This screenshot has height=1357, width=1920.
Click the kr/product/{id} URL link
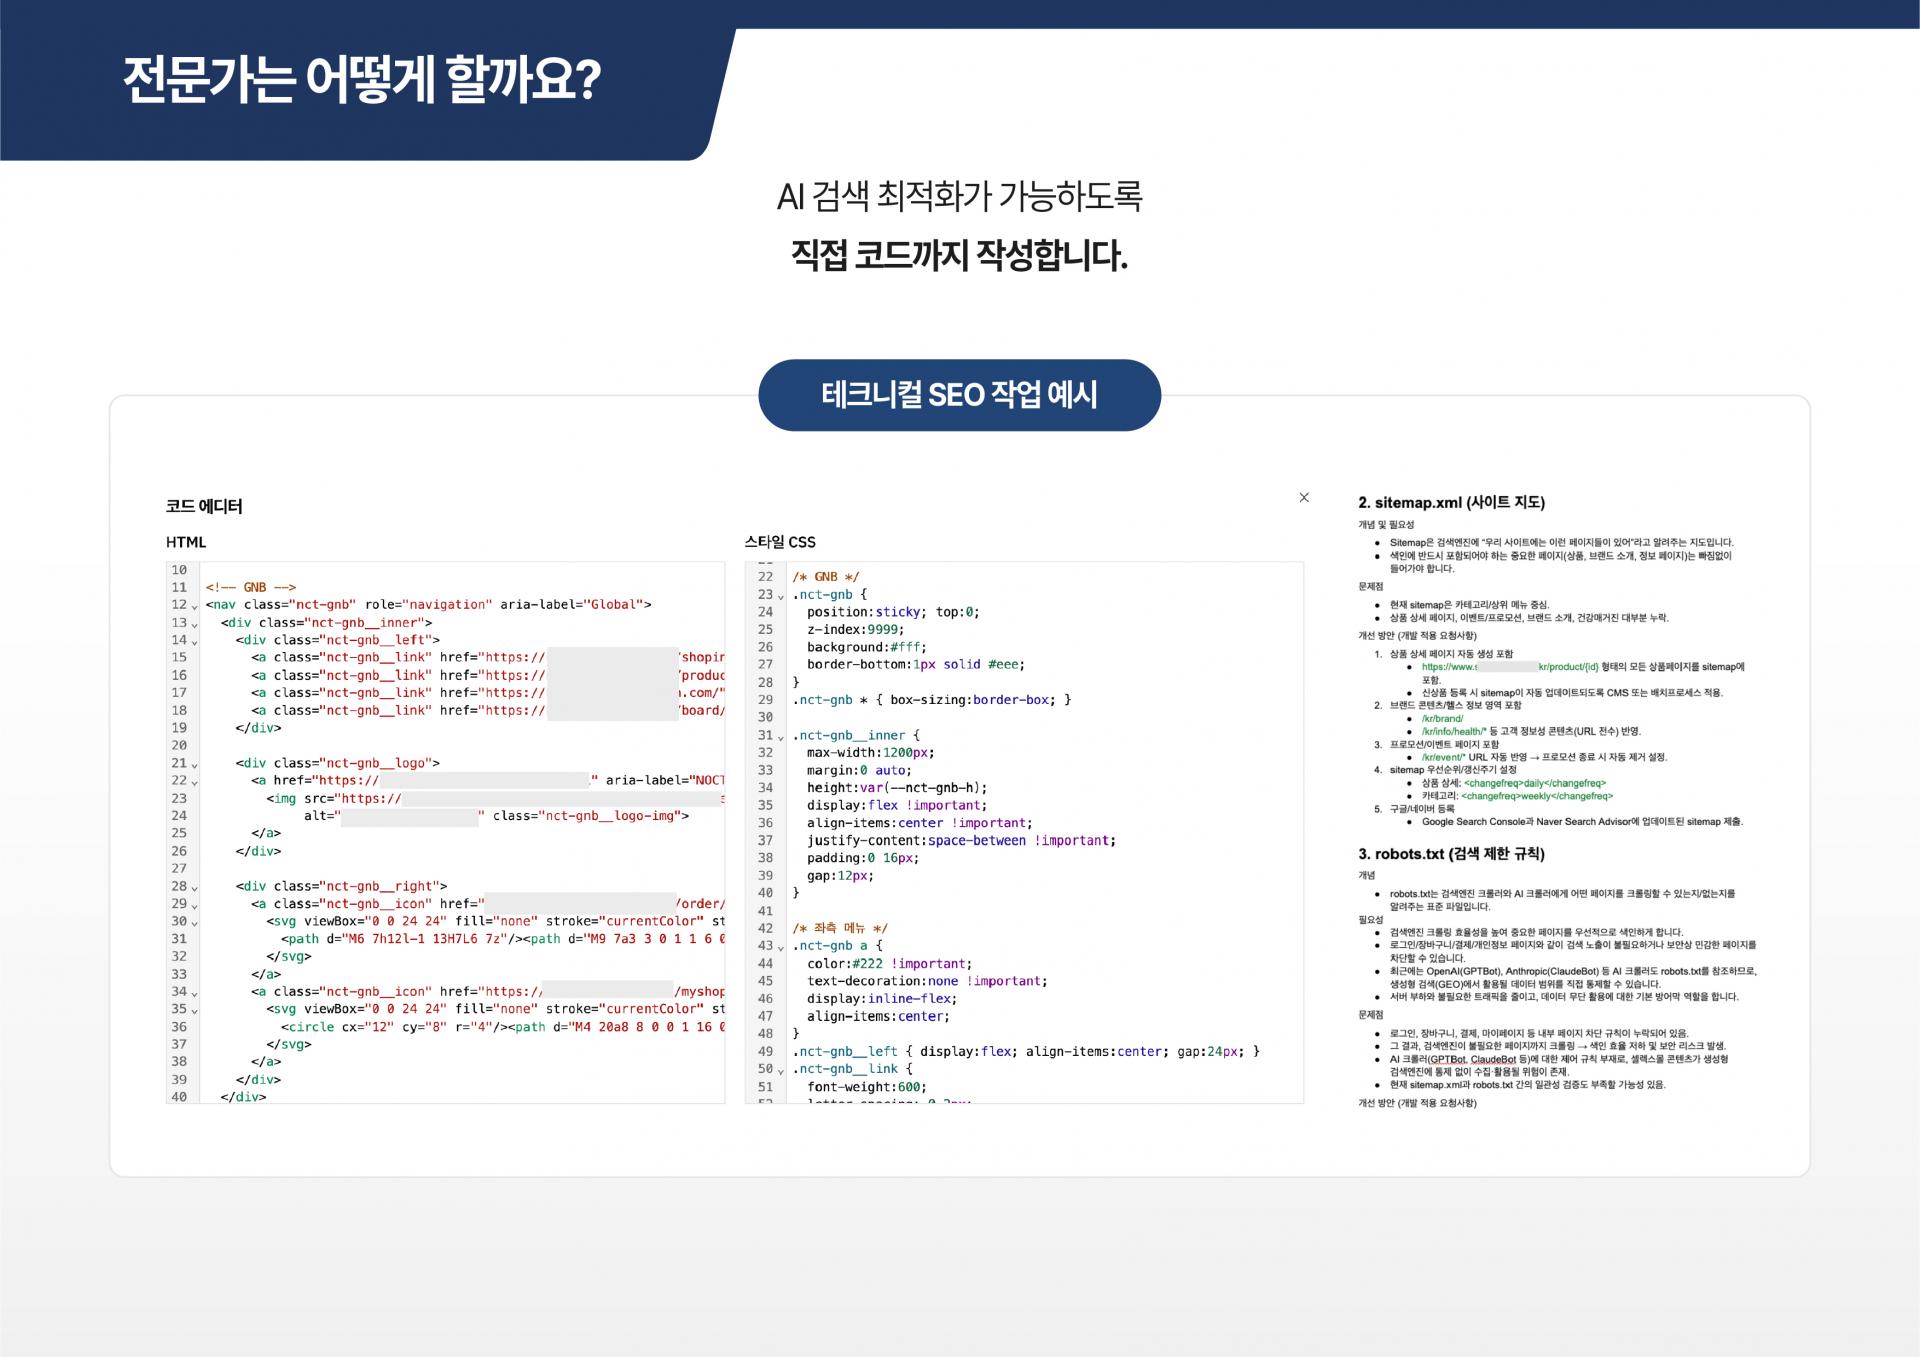coord(1510,666)
